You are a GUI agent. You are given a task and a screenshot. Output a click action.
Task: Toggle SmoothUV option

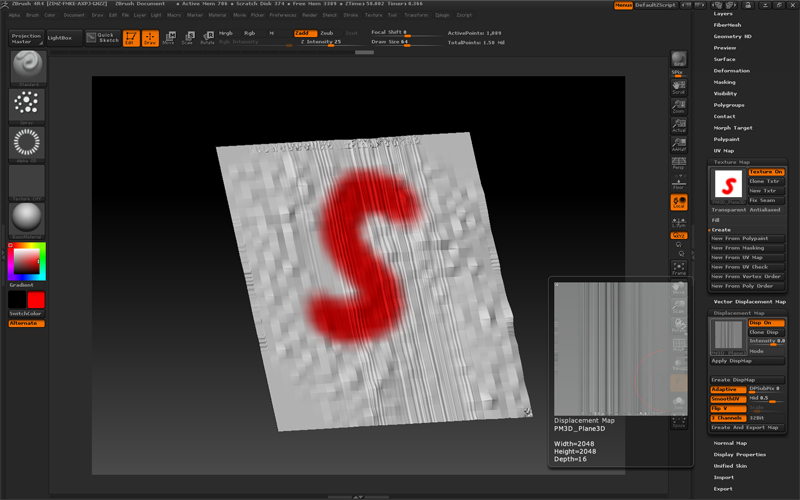pos(728,399)
